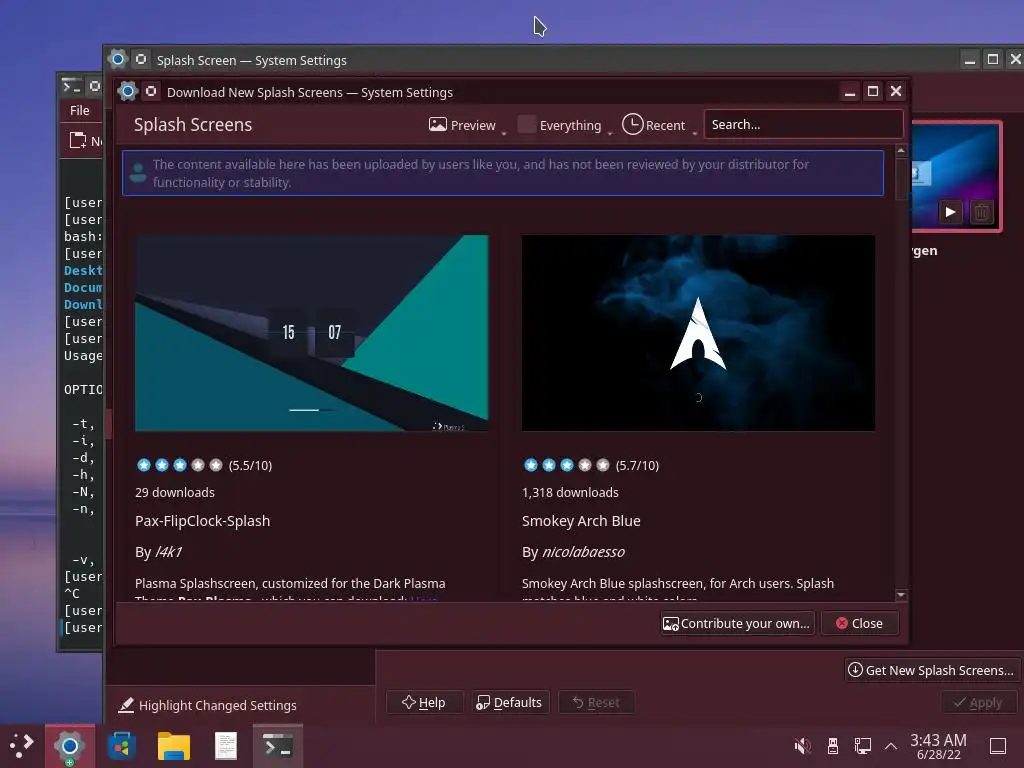
Task: Click the Defaults button
Action: click(509, 702)
